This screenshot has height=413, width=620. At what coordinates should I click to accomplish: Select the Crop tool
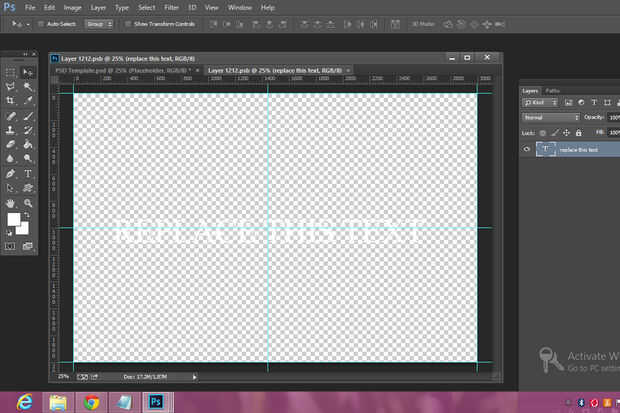11,101
